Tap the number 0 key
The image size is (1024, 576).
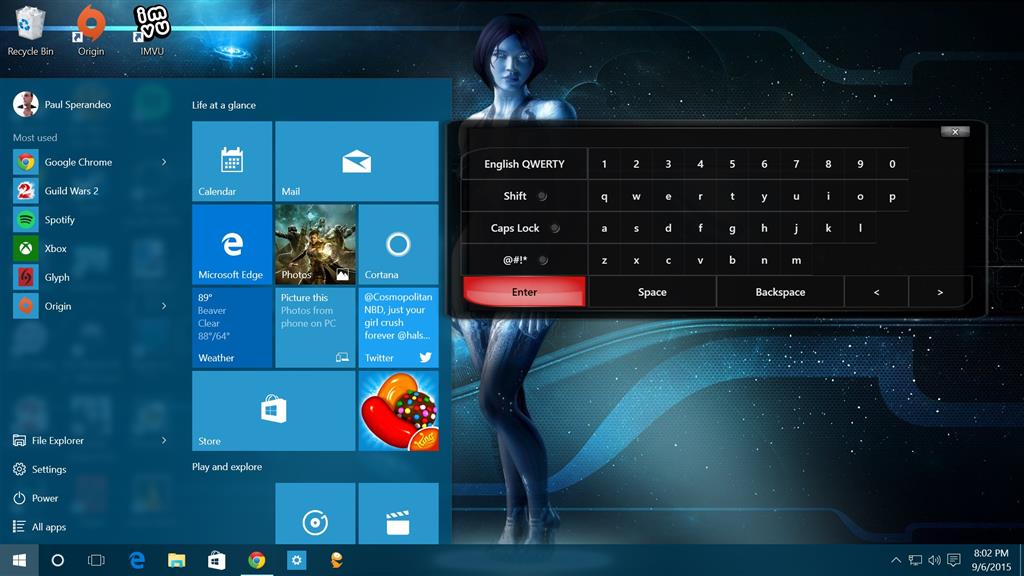click(x=892, y=164)
